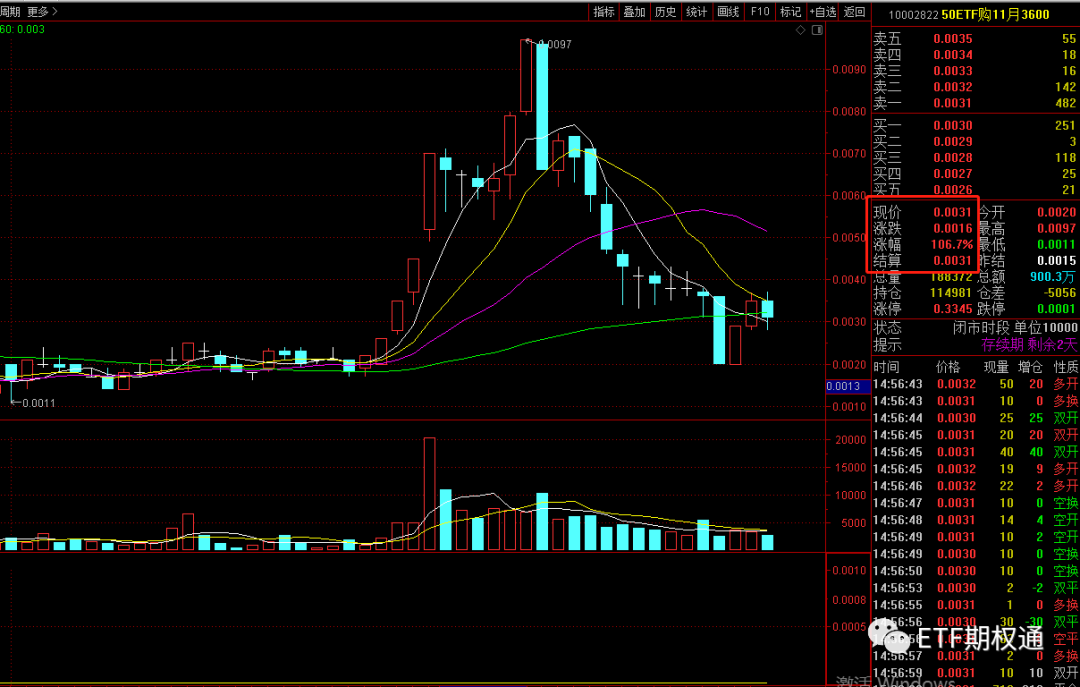Viewport: 1080px width, 687px height.
Task: Select the 卖四 ask row at 0.0034
Action: [975, 54]
